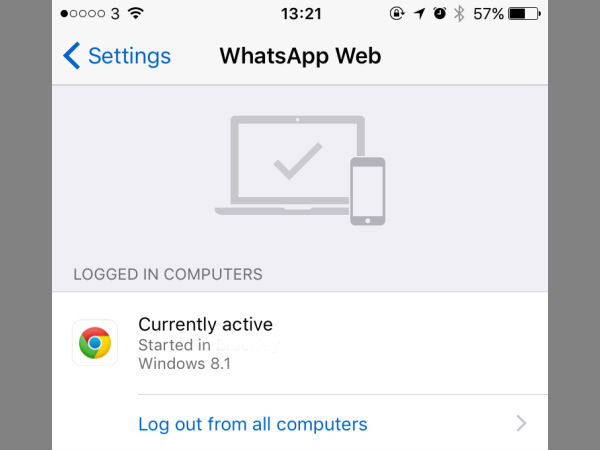
Task: Log out from all computers
Action: 253,424
